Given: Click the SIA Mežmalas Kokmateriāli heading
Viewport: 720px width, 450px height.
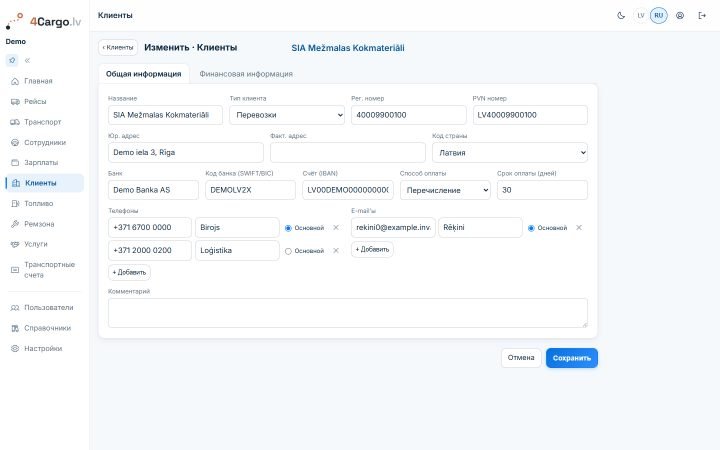Looking at the screenshot, I should point(348,48).
